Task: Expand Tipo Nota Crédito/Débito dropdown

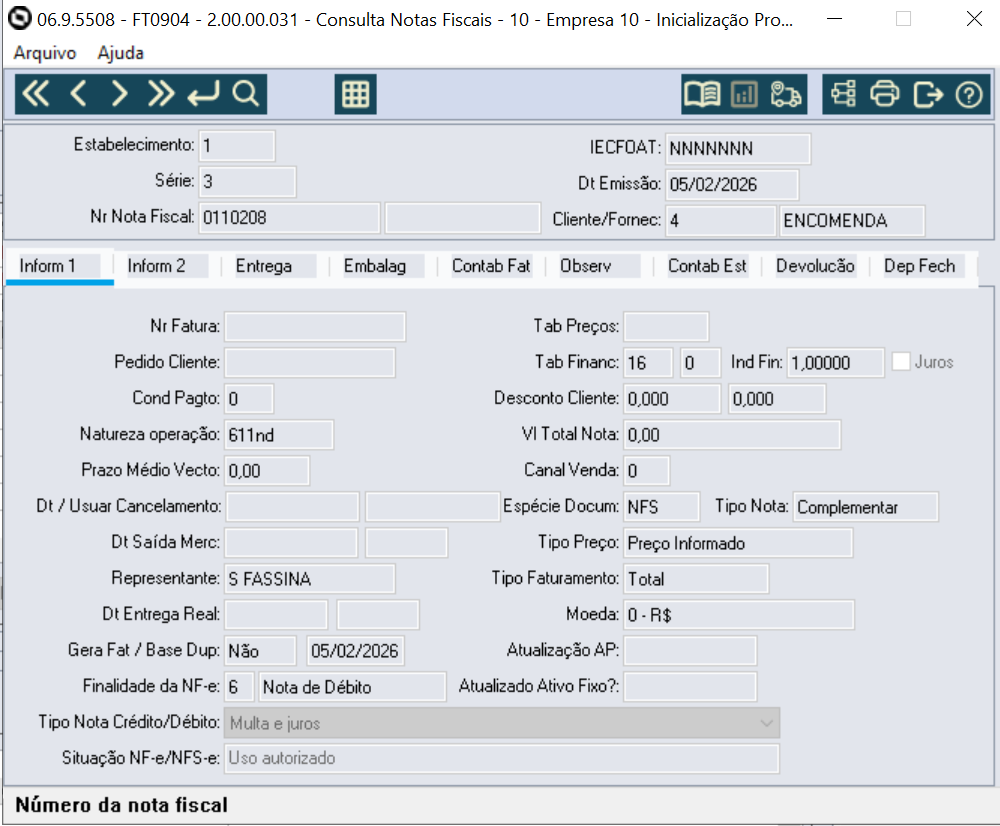Action: pos(766,723)
